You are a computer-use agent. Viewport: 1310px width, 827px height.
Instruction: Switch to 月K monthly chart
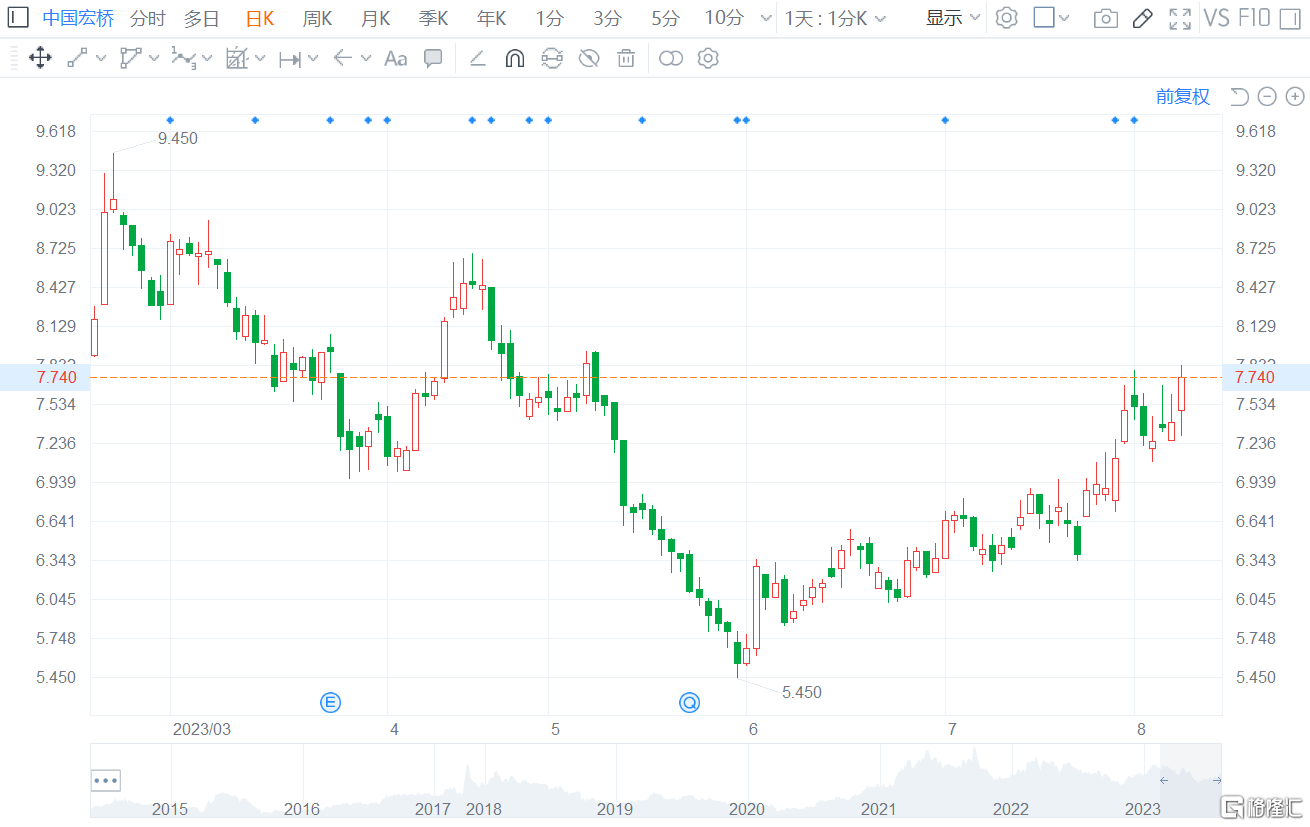[x=375, y=18]
